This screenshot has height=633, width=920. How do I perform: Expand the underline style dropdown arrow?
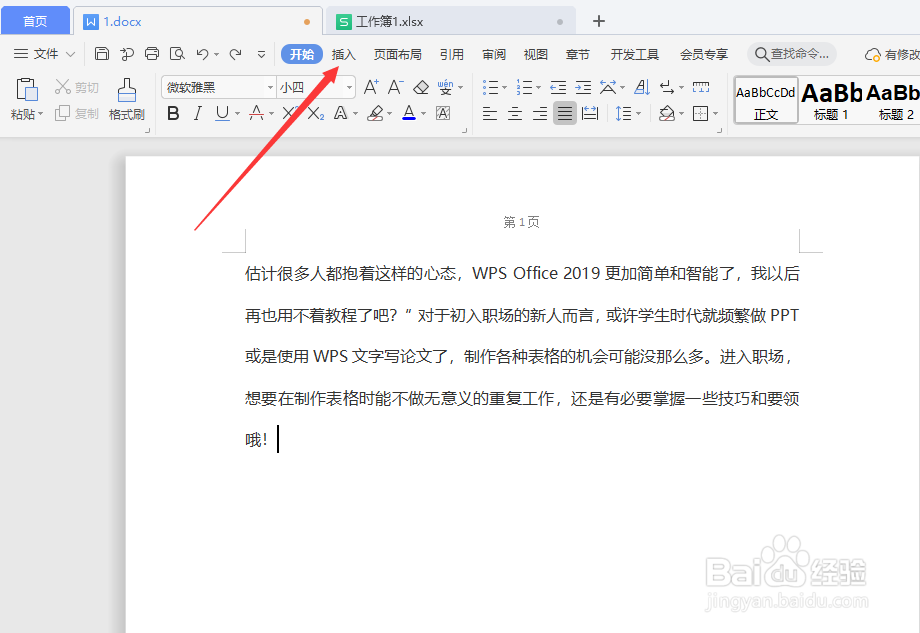pos(237,113)
